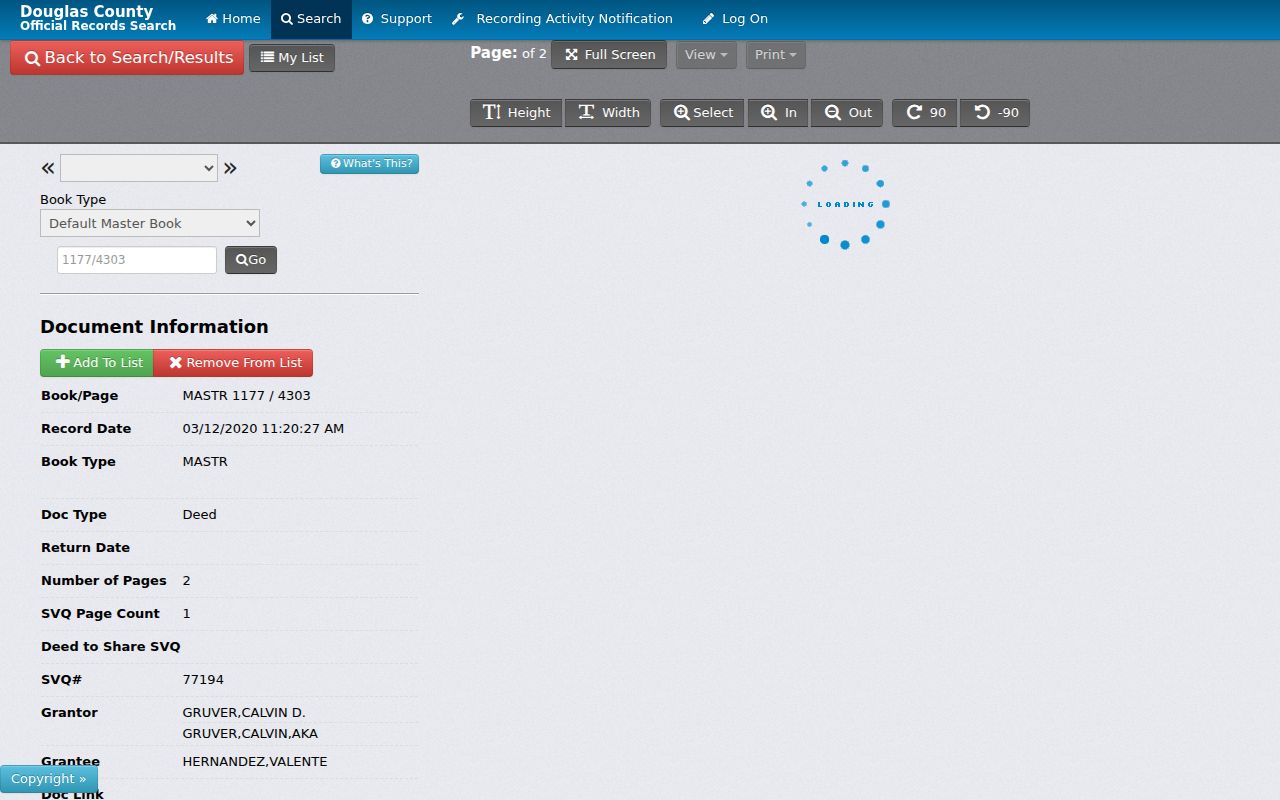The width and height of the screenshot is (1280, 800).
Task: Rotate document -90 degrees counterclockwise
Action: coord(995,113)
